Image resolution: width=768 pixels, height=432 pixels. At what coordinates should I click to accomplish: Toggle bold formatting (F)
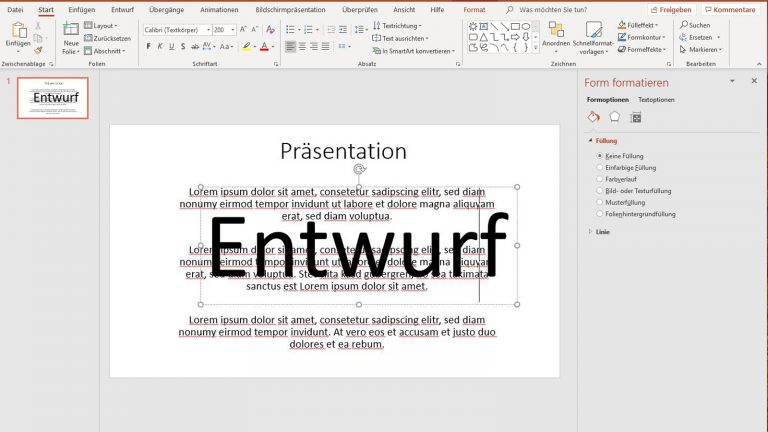pyautogui.click(x=148, y=47)
